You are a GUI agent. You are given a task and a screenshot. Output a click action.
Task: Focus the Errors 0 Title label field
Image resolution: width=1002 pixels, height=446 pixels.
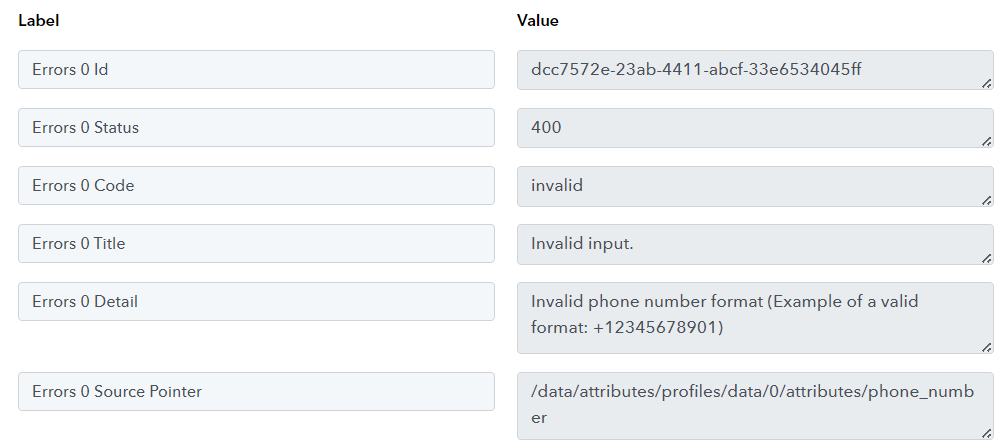pos(256,243)
